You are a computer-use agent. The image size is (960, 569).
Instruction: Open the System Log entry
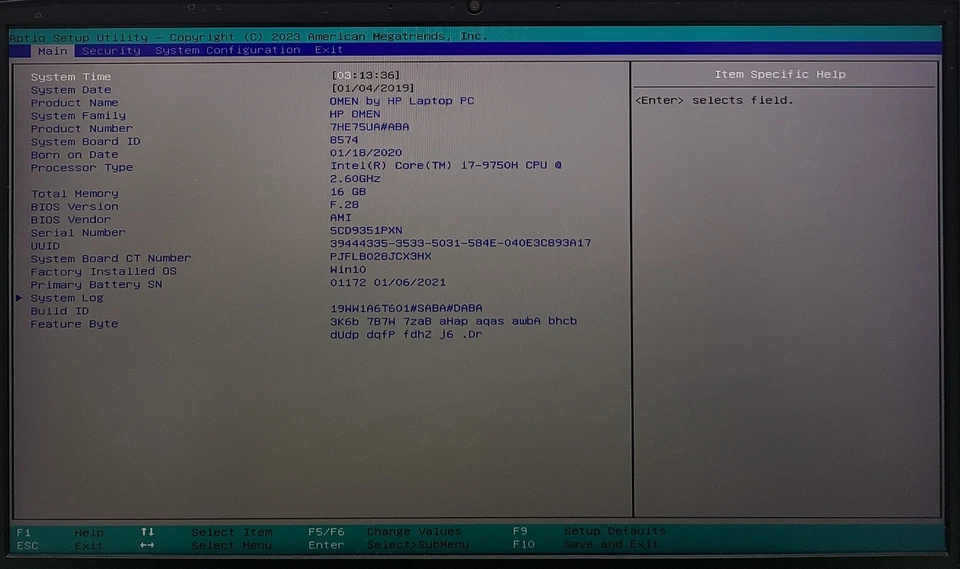coord(67,298)
